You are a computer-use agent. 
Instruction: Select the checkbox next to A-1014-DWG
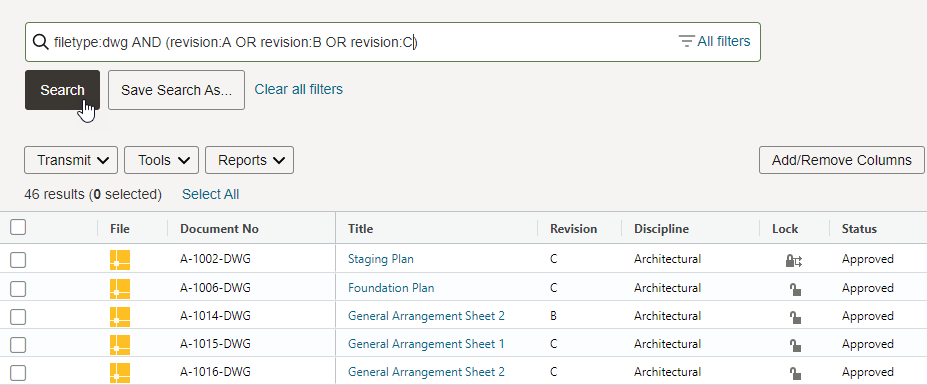coord(18,316)
